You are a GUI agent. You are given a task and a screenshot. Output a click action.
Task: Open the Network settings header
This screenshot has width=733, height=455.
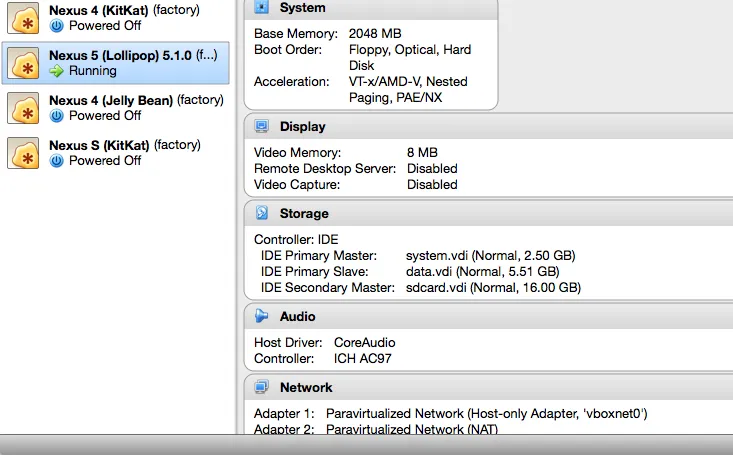(306, 387)
